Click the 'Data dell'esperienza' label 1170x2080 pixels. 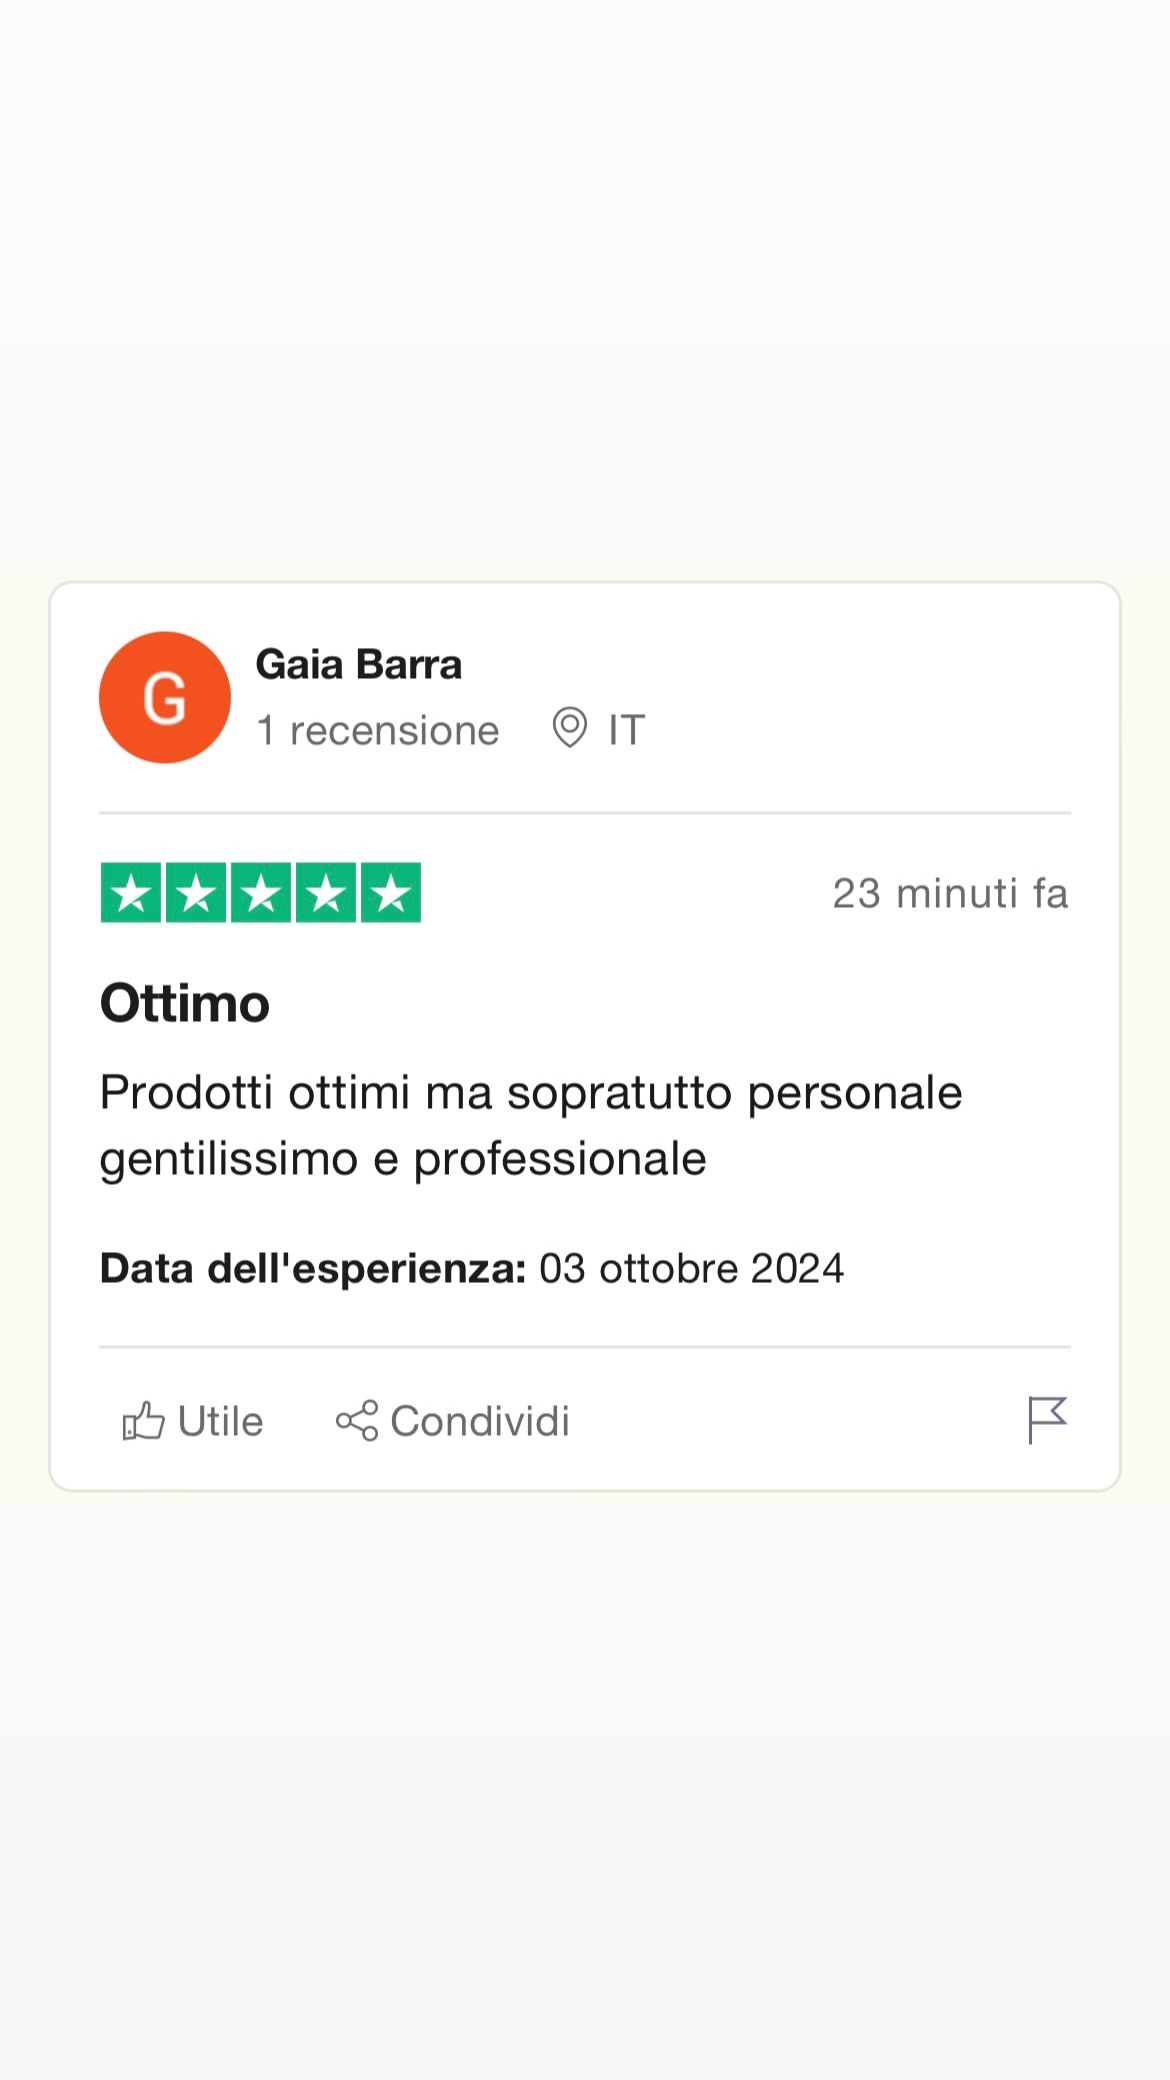pos(313,1268)
